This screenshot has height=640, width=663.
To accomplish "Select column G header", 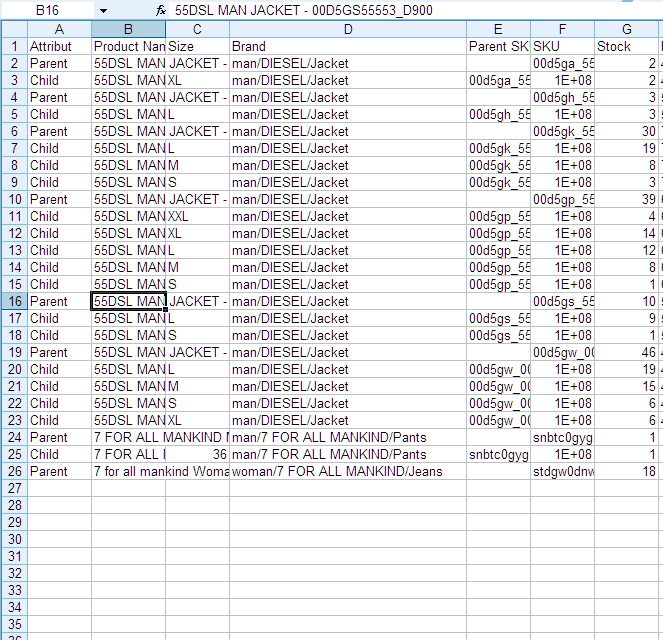I will pyautogui.click(x=627, y=29).
